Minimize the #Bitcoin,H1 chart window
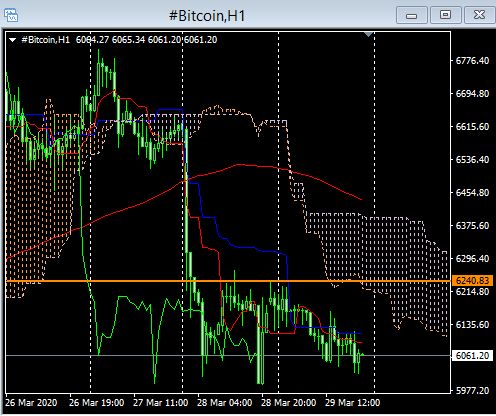496x416 pixels. click(x=412, y=15)
